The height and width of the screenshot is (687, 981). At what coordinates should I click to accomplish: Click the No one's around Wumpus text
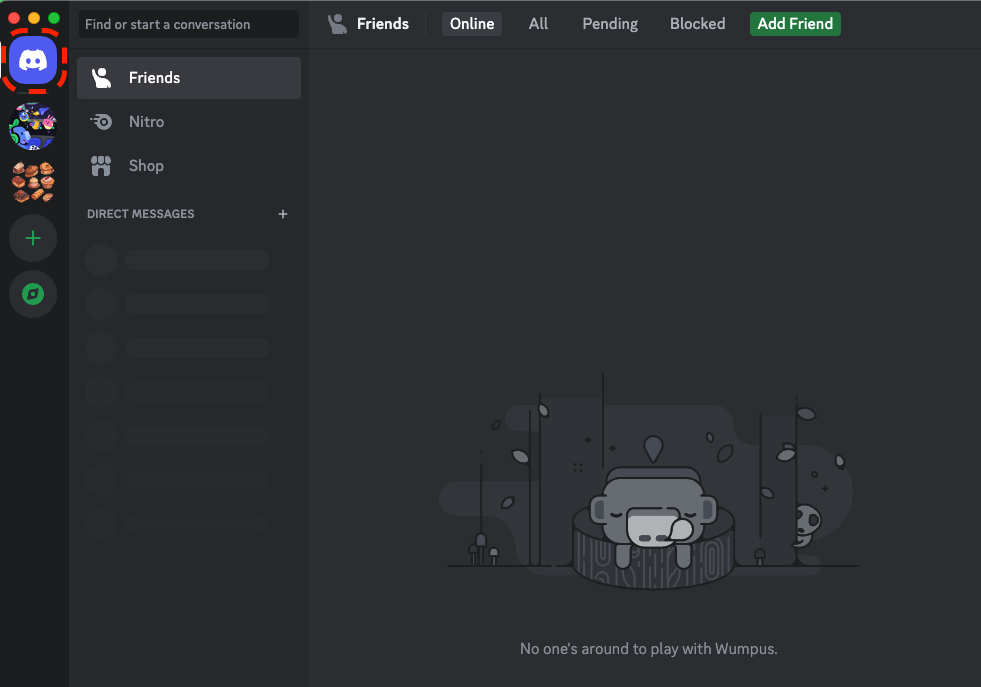coord(648,649)
